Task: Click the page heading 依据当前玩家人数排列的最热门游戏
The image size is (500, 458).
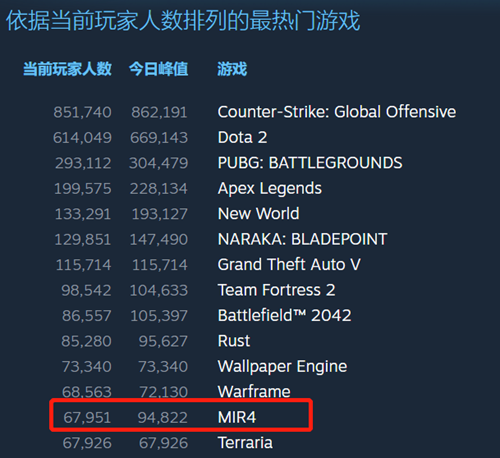Action: tap(183, 21)
